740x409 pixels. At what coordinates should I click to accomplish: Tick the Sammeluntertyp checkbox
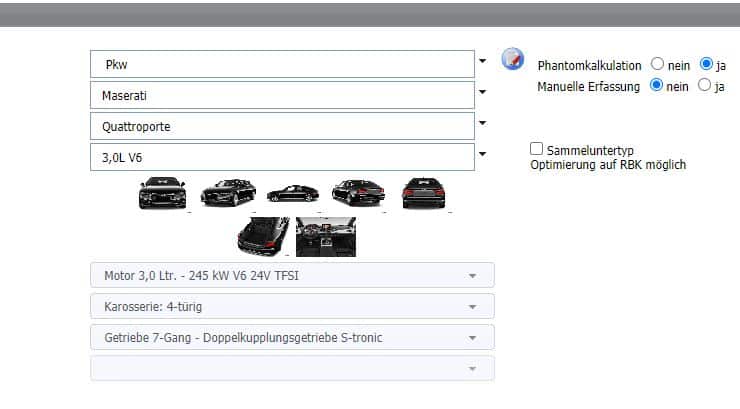[x=536, y=149]
